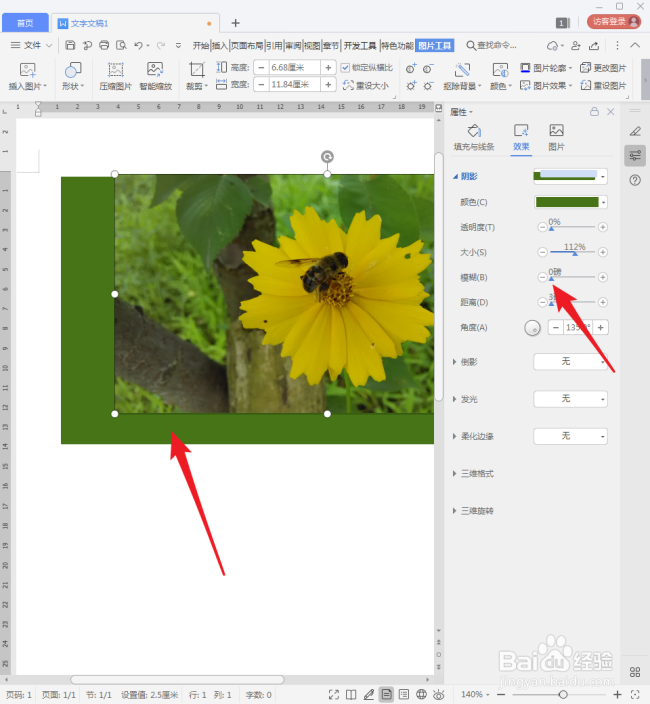Open the 特色功能 ribbon tab
This screenshot has width=650, height=704.
tap(397, 45)
